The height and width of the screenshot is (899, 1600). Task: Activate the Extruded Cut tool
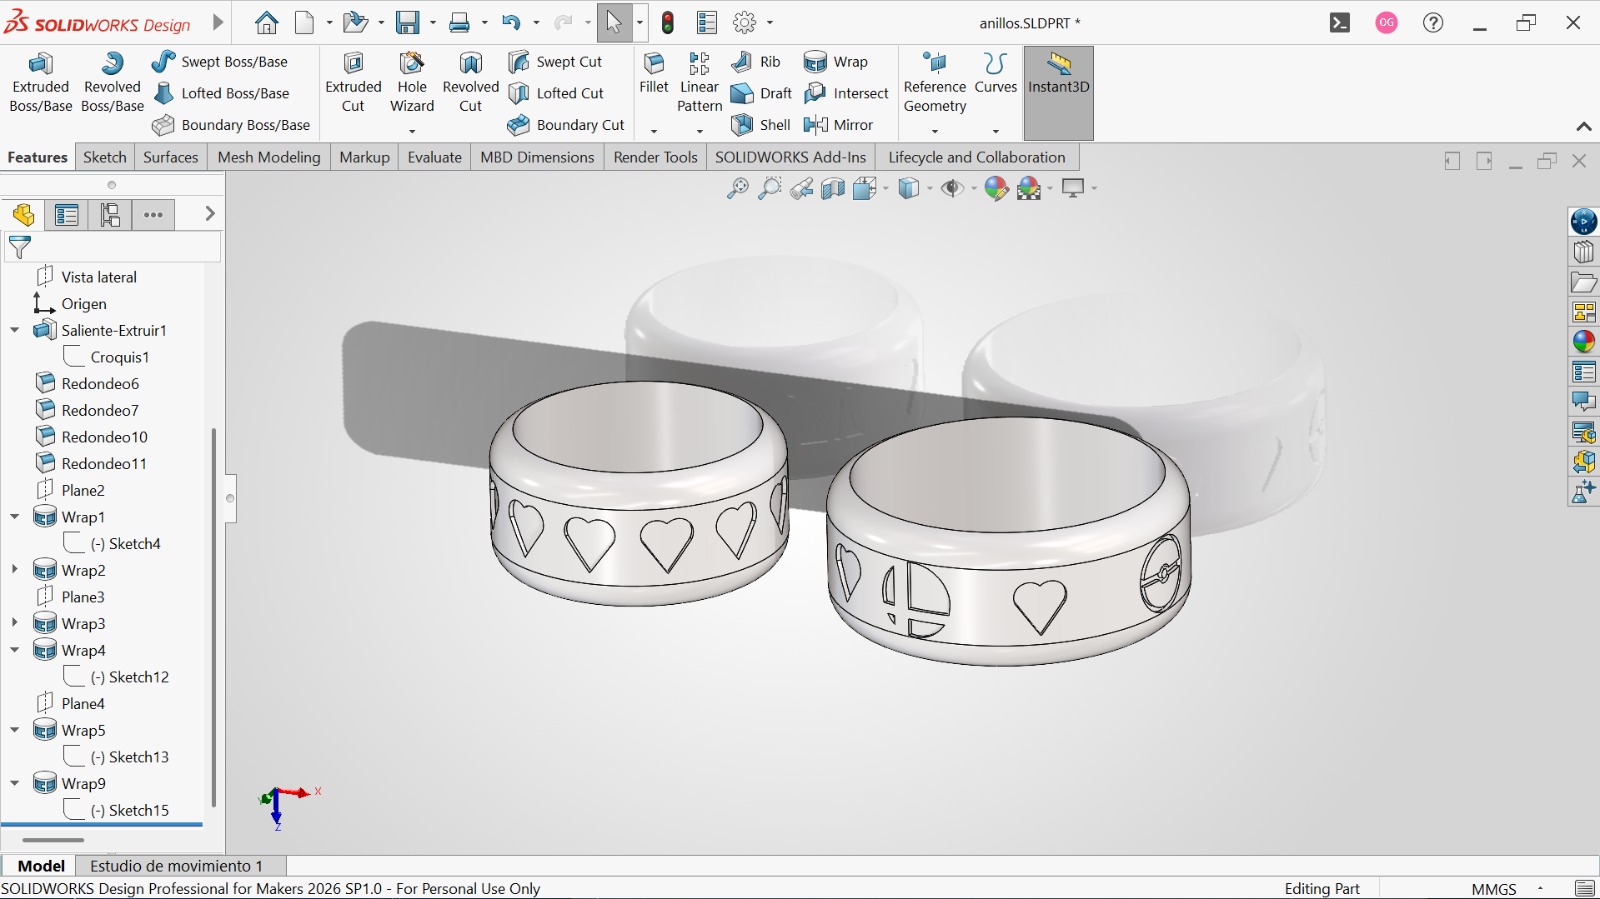tap(353, 82)
